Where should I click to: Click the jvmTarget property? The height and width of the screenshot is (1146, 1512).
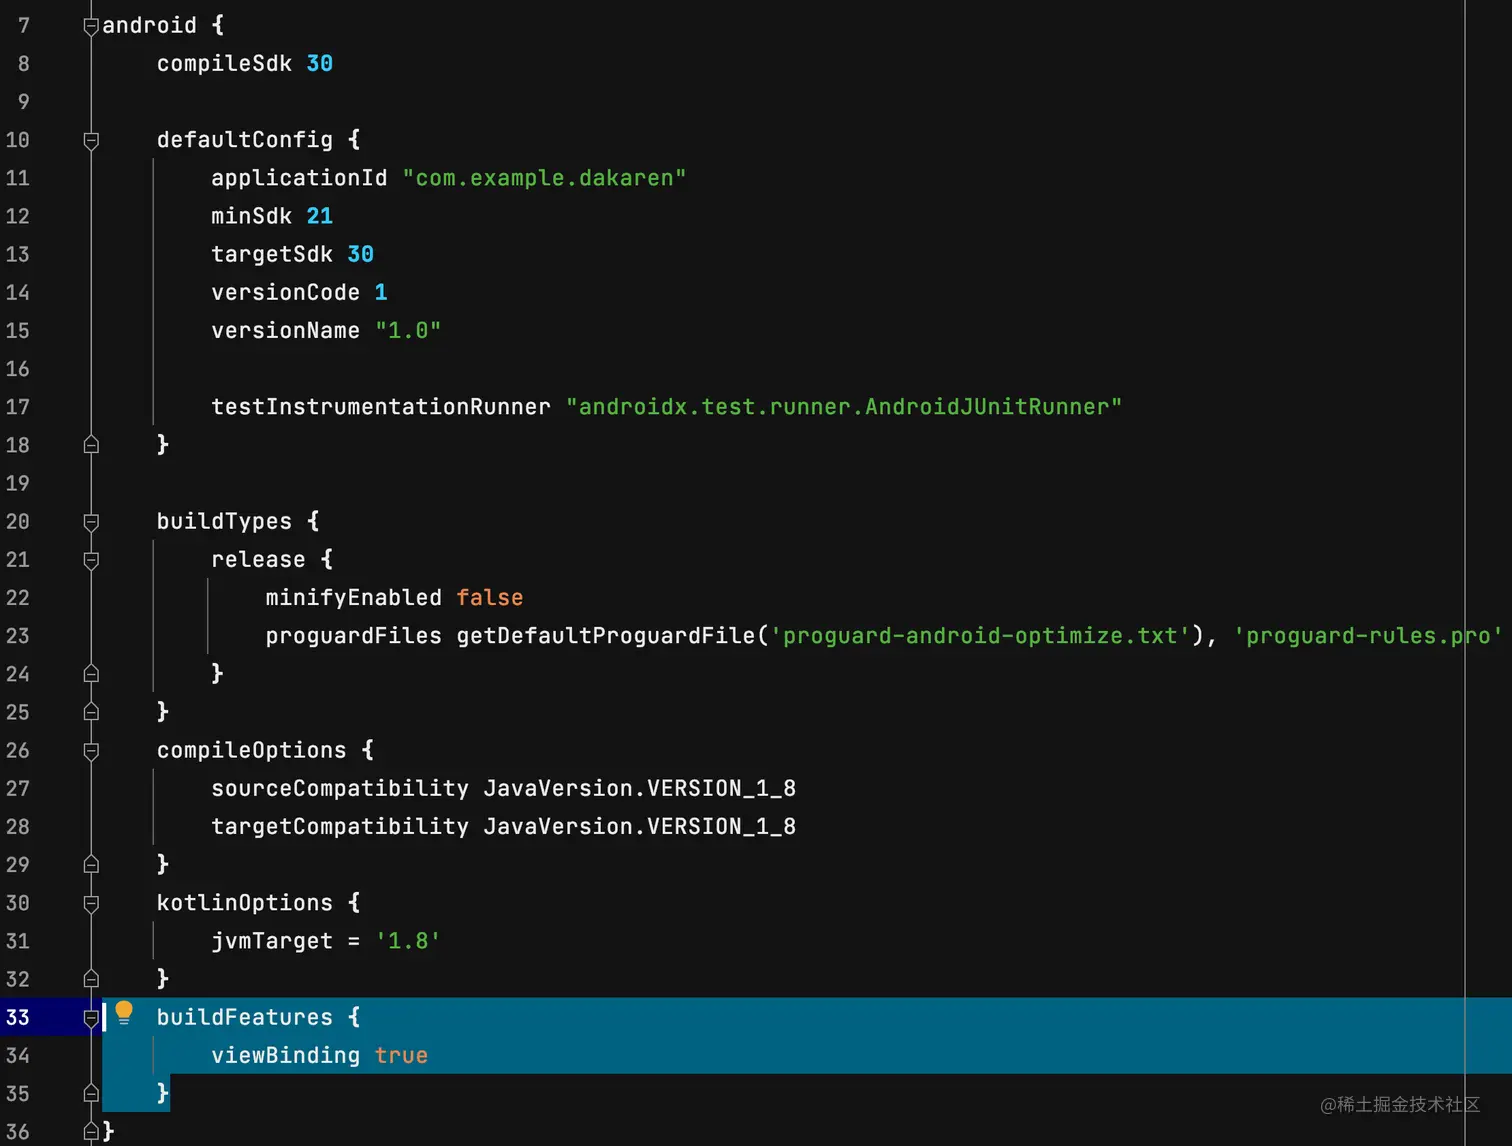pyautogui.click(x=272, y=941)
